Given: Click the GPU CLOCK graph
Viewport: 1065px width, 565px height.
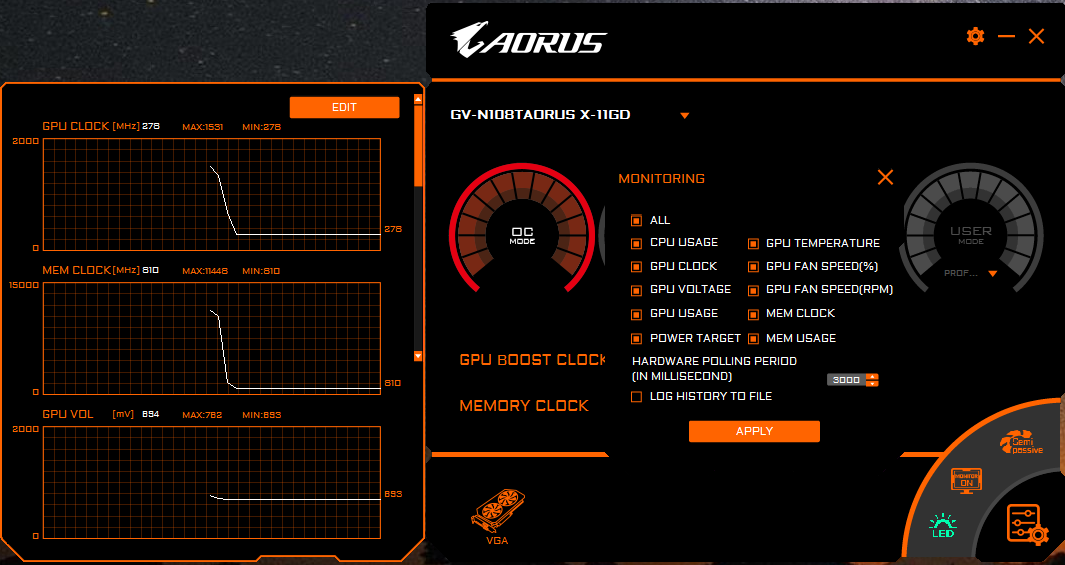Looking at the screenshot, I should 212,195.
